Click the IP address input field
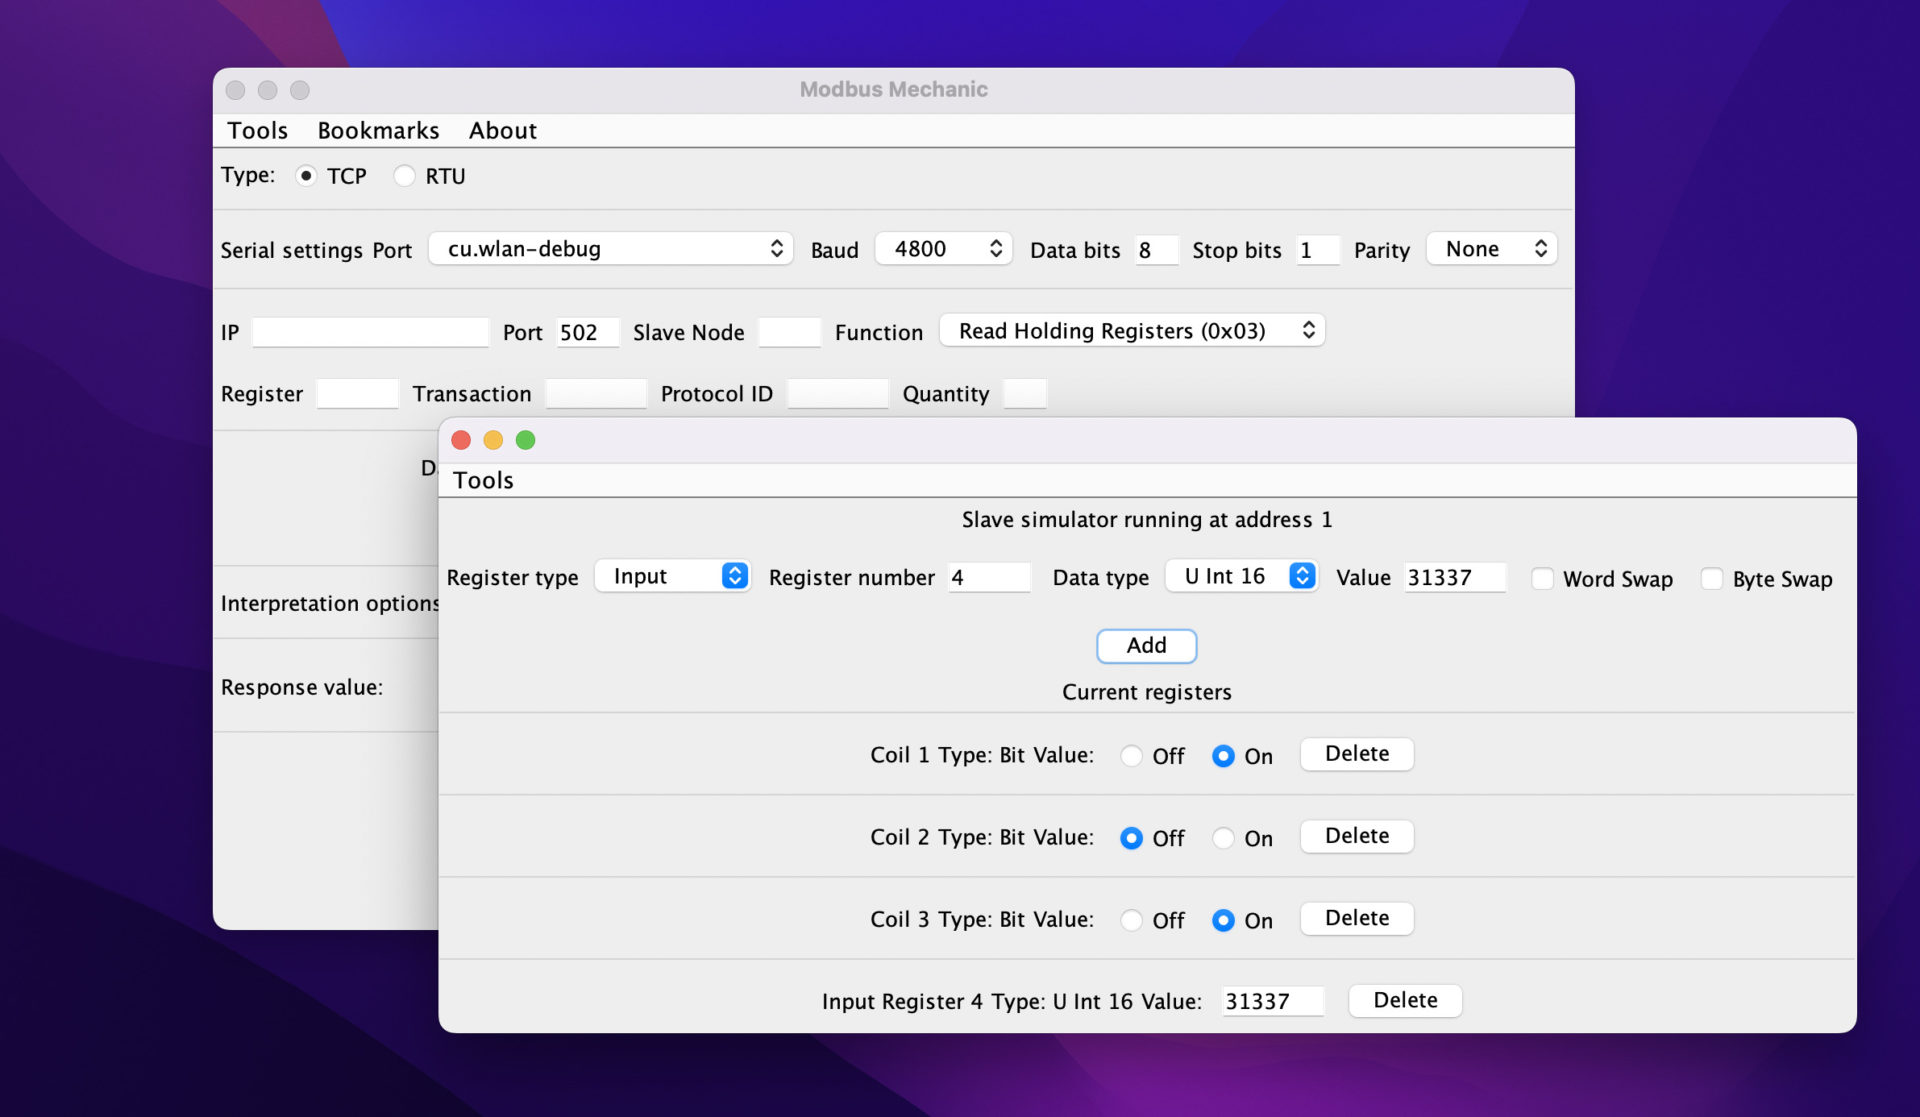 [370, 332]
